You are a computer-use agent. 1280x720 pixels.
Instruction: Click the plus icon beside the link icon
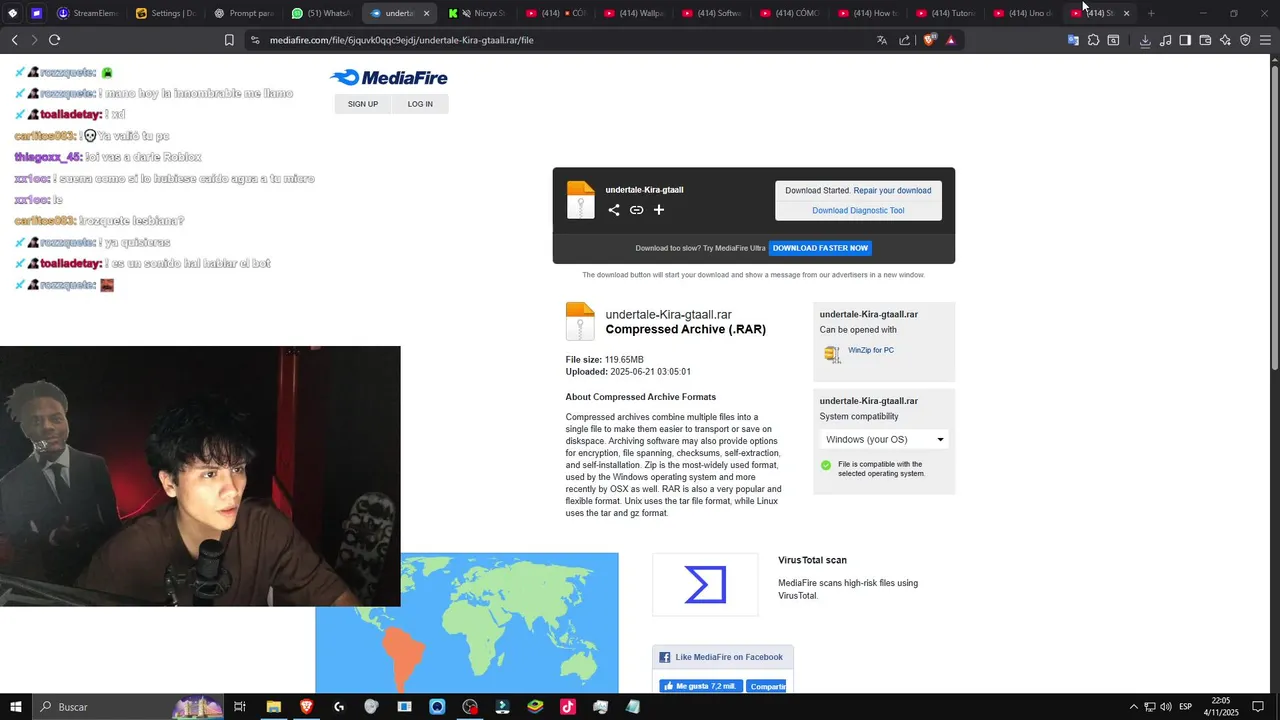[659, 210]
